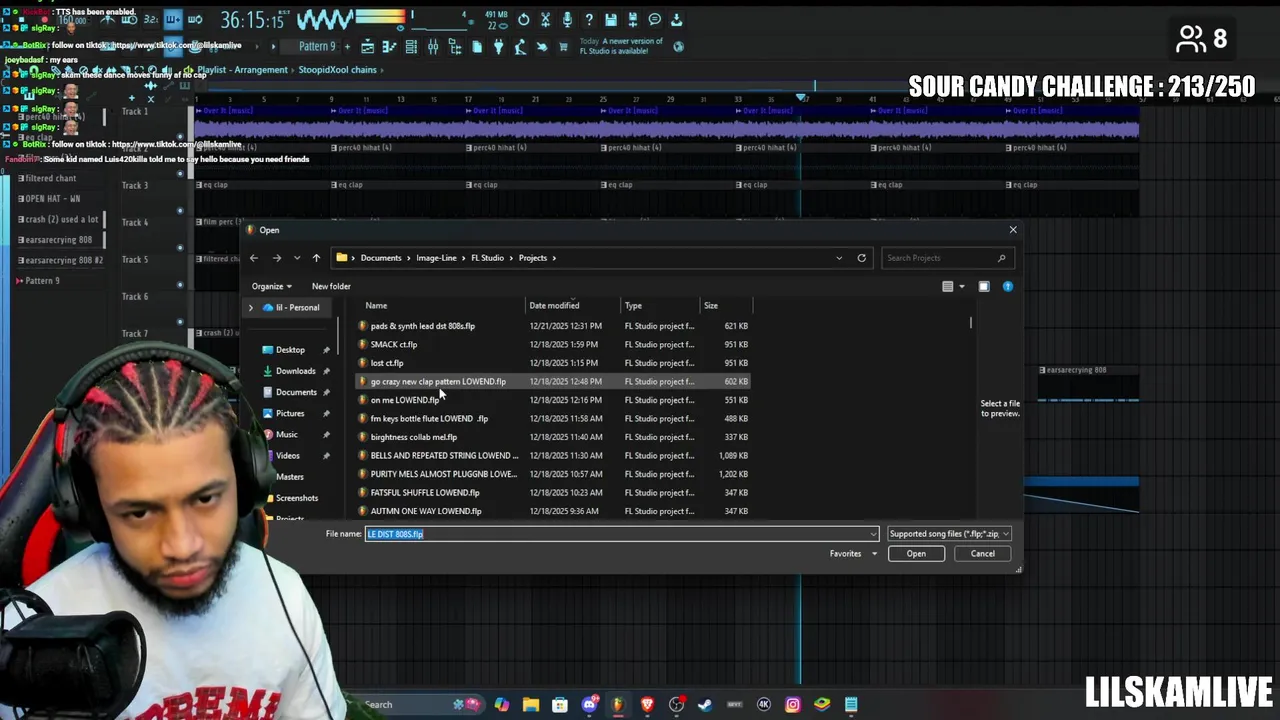The image size is (1280, 720).
Task: Click Image-Line in the address breadcrumb
Action: pos(436,258)
